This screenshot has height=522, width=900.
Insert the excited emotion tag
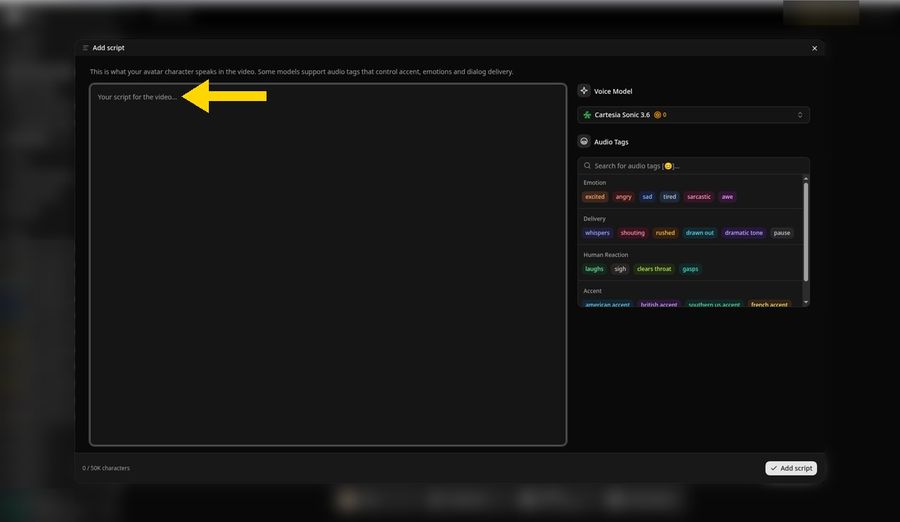tap(595, 196)
